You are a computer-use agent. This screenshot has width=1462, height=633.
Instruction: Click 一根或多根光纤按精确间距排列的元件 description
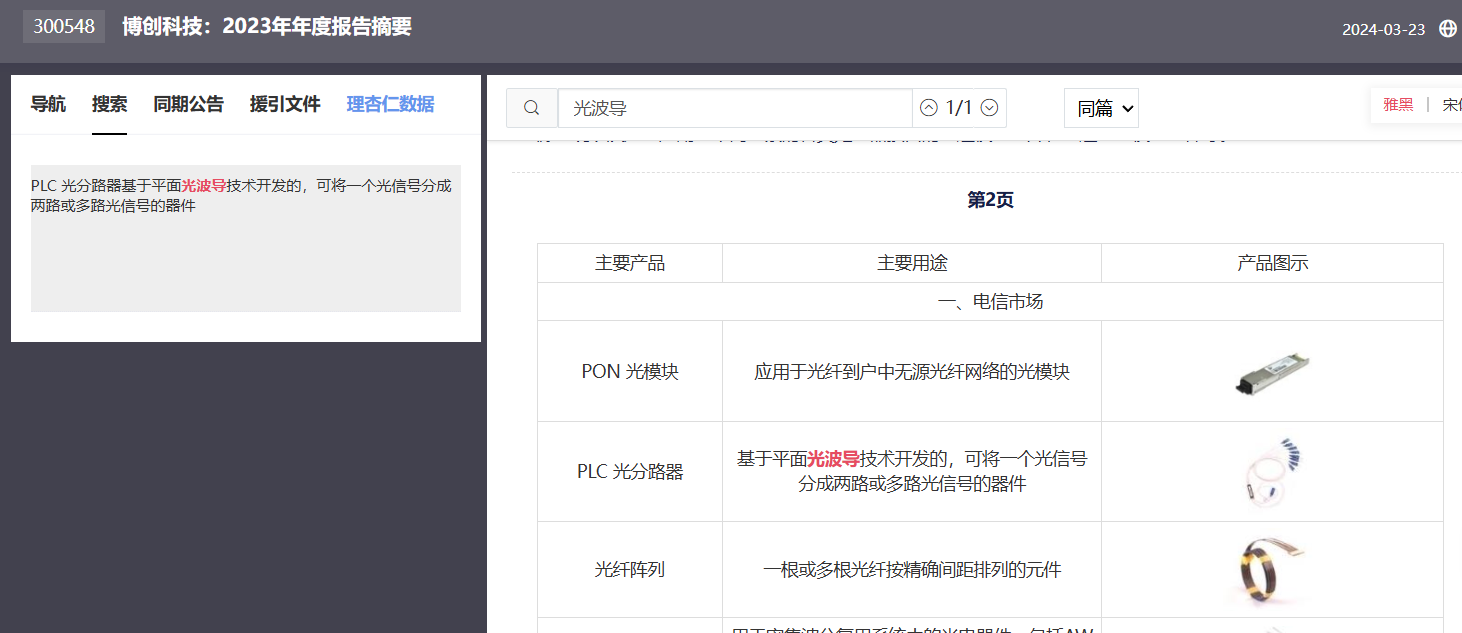click(x=912, y=569)
